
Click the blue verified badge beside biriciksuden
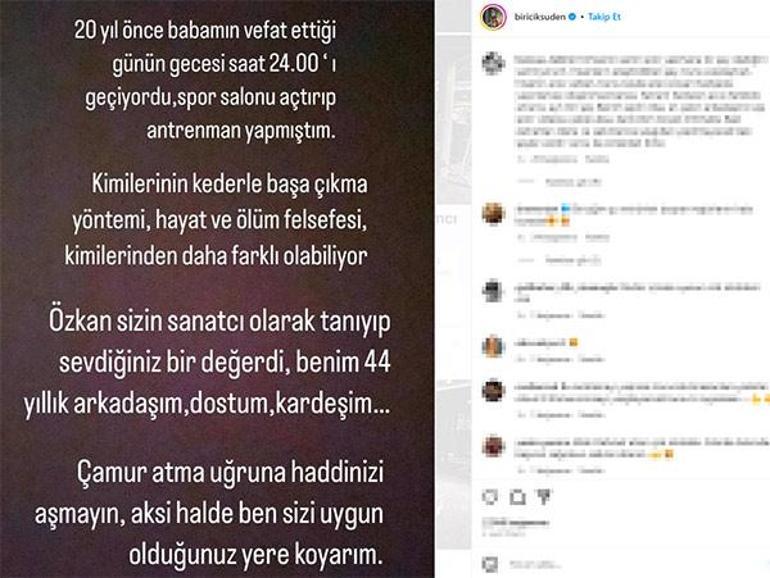[572, 17]
